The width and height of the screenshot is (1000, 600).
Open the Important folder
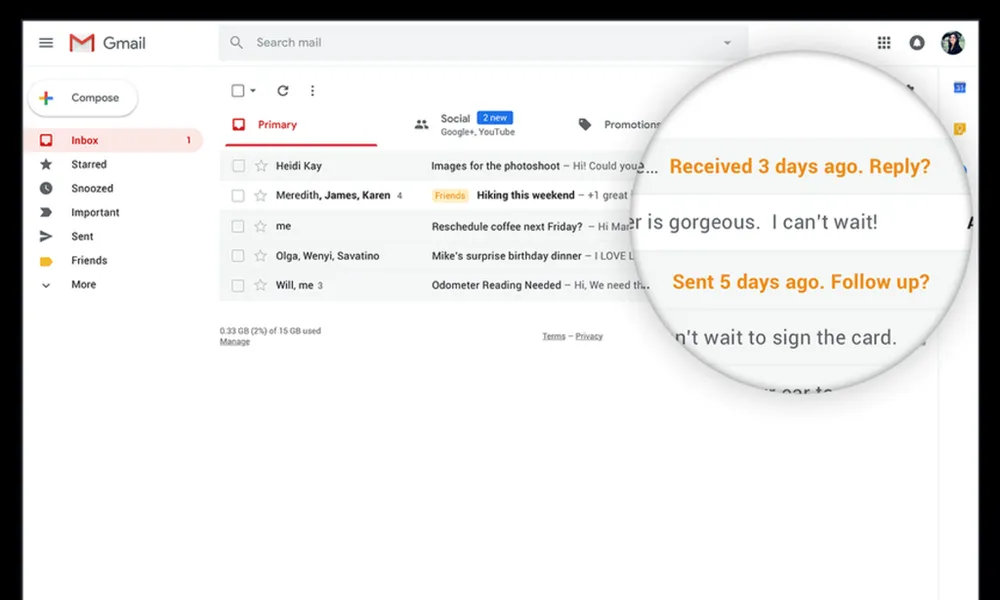pos(95,212)
